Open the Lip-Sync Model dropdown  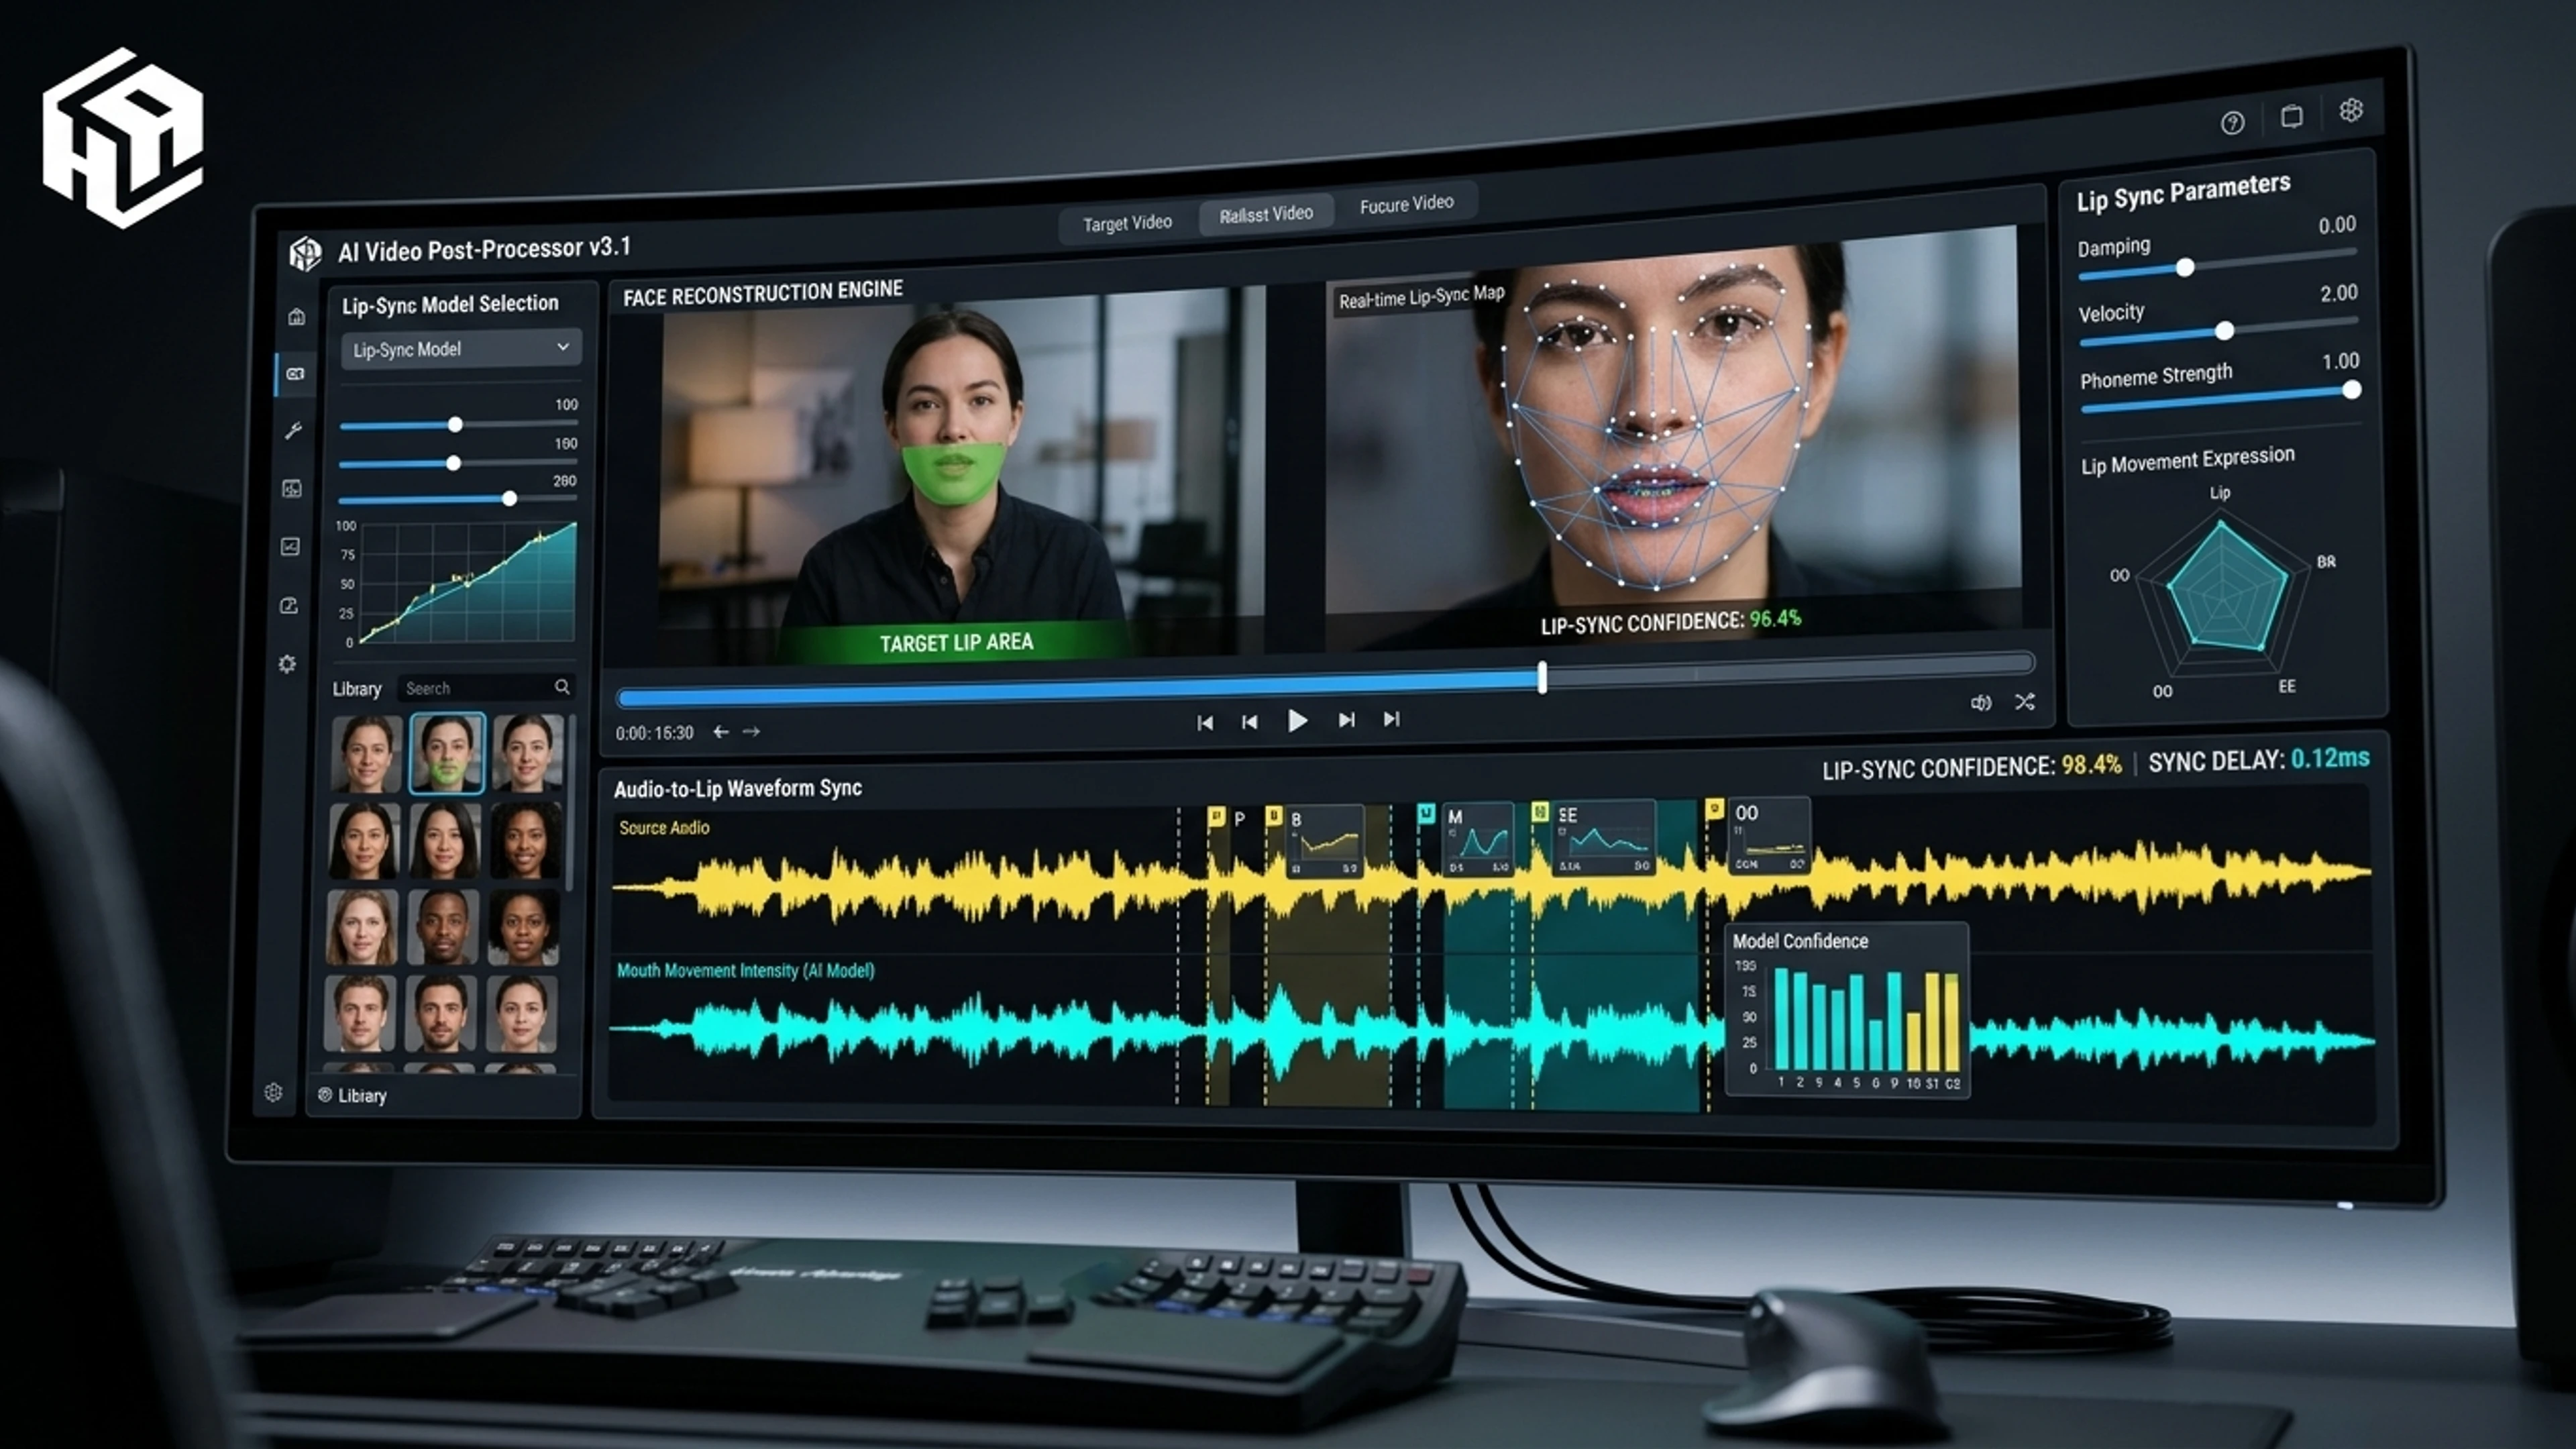461,349
